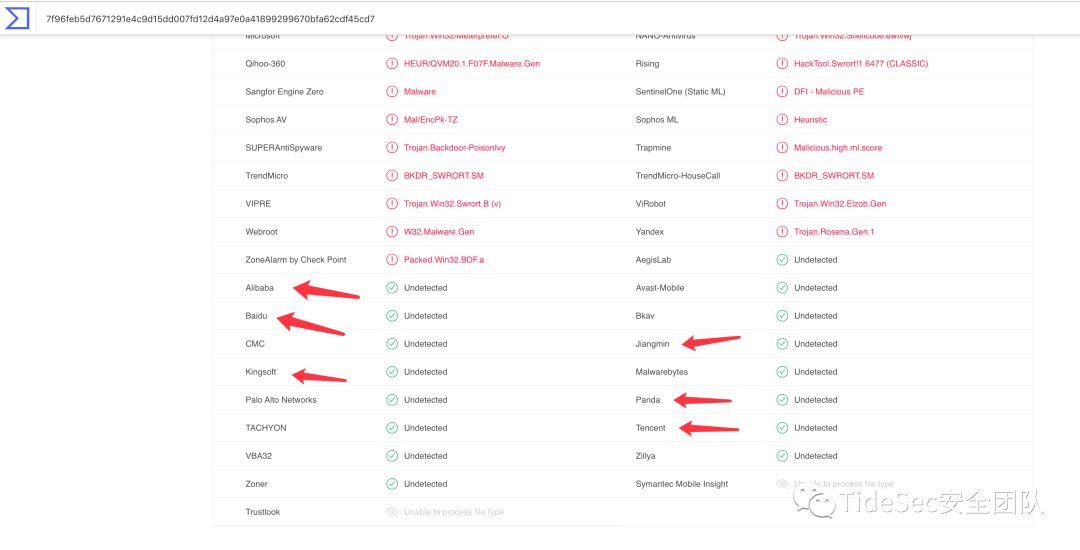Click the BKDR_SWRORT.SM result for TrendMicro
The height and width of the screenshot is (550, 1080).
click(444, 176)
